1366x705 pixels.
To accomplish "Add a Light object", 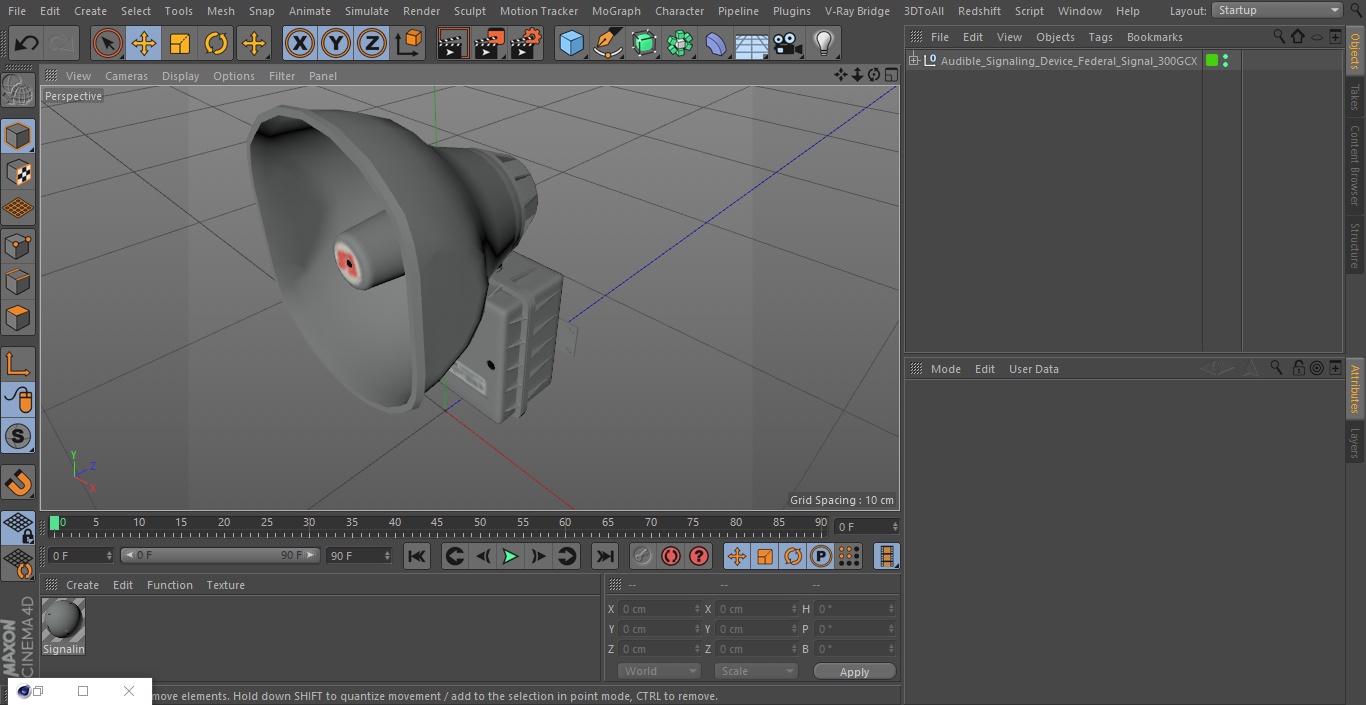I will click(x=823, y=44).
